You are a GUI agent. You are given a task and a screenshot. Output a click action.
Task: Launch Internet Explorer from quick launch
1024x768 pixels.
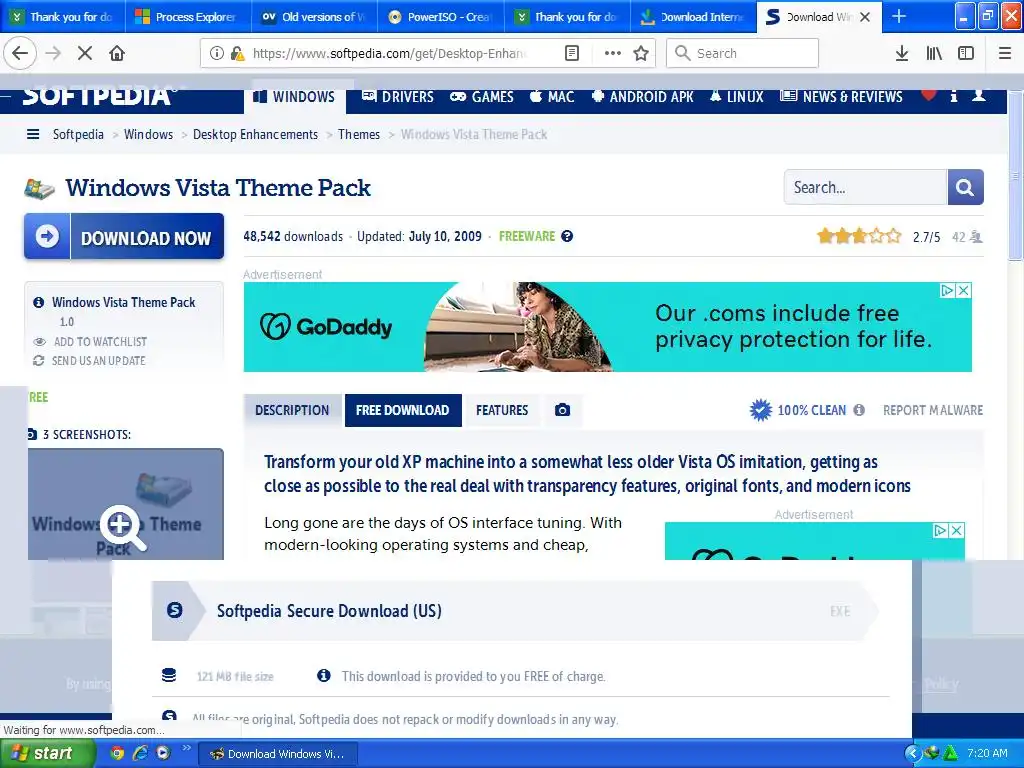click(140, 753)
